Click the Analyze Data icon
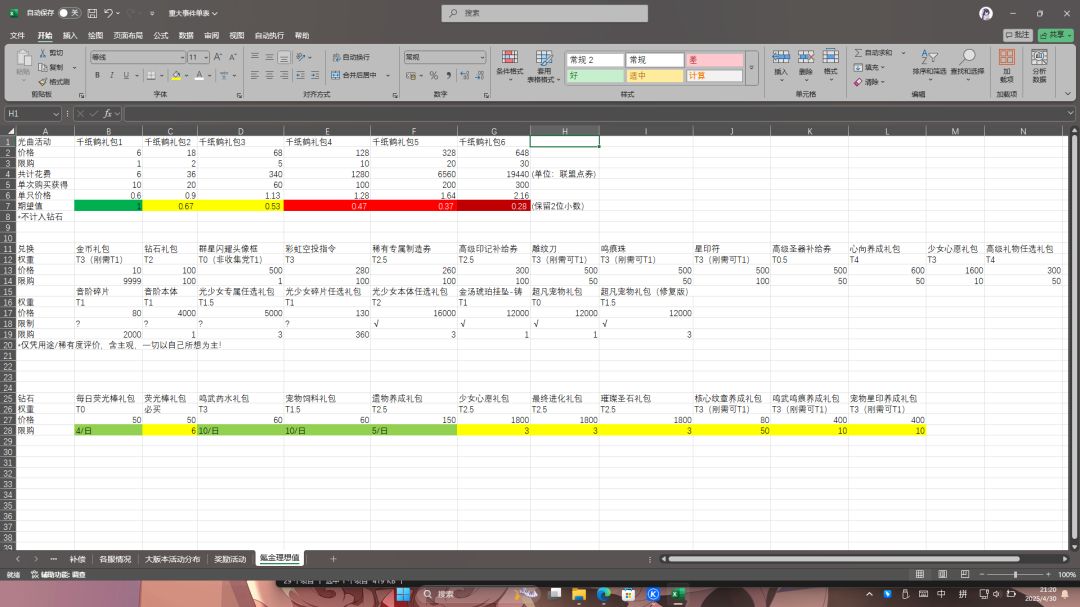 tap(1039, 66)
